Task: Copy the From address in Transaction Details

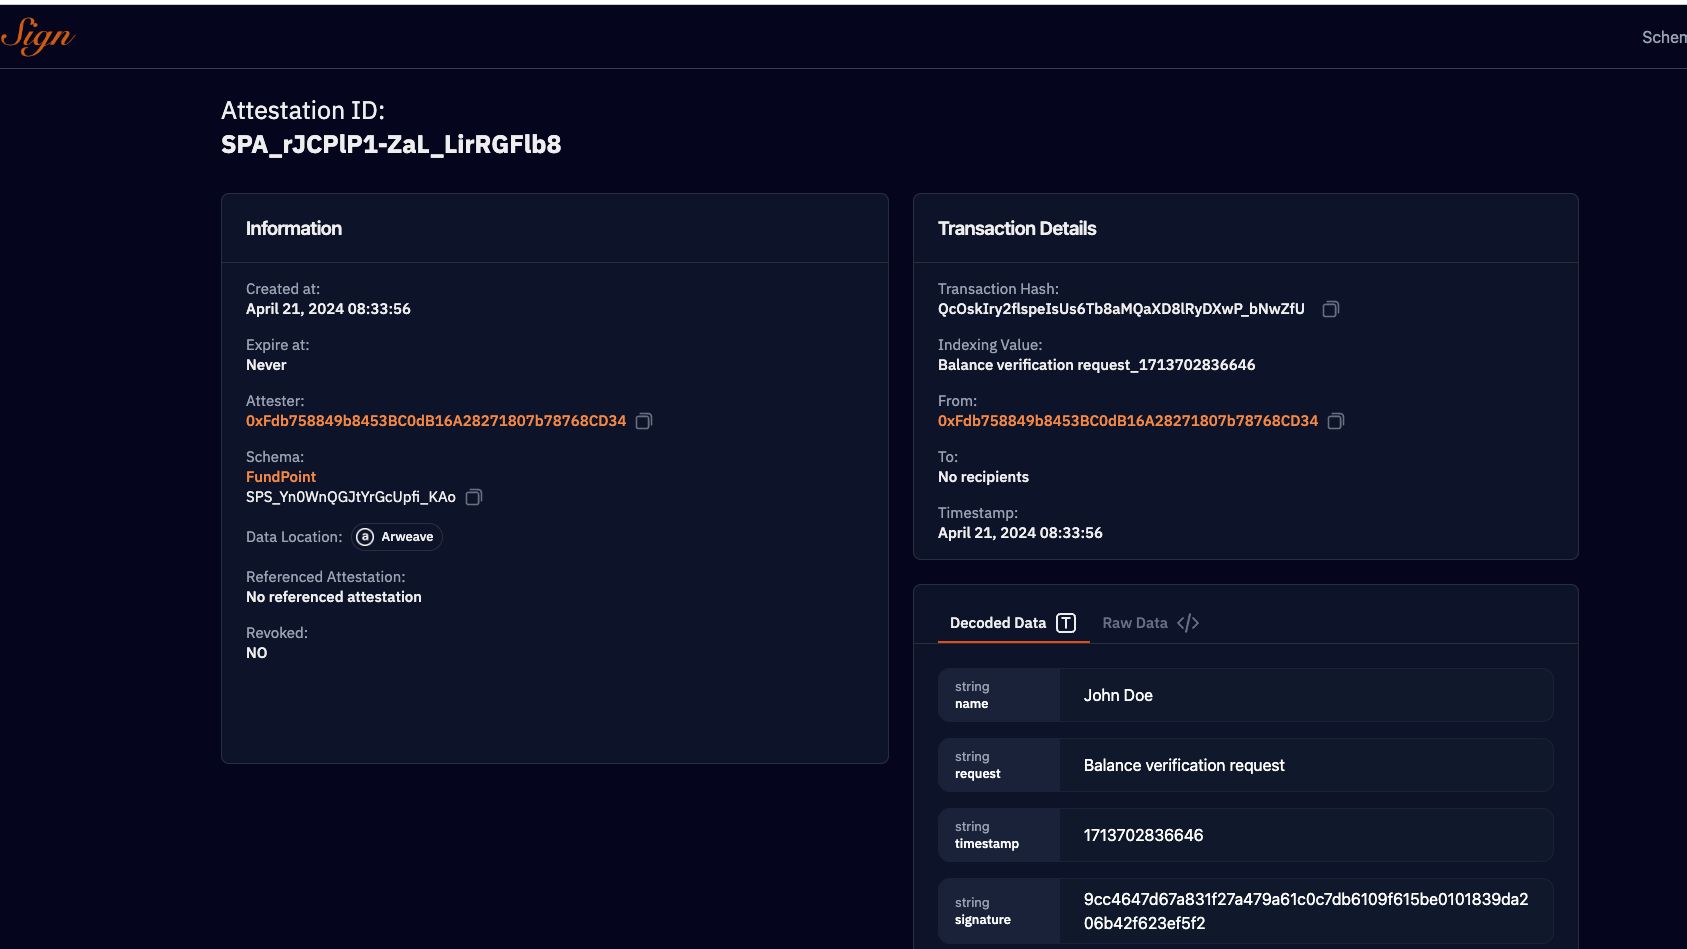Action: (x=1335, y=421)
